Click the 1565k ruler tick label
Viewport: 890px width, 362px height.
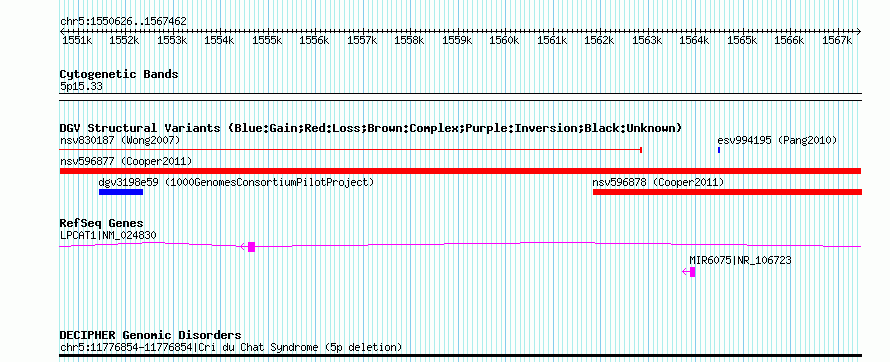pos(743,41)
